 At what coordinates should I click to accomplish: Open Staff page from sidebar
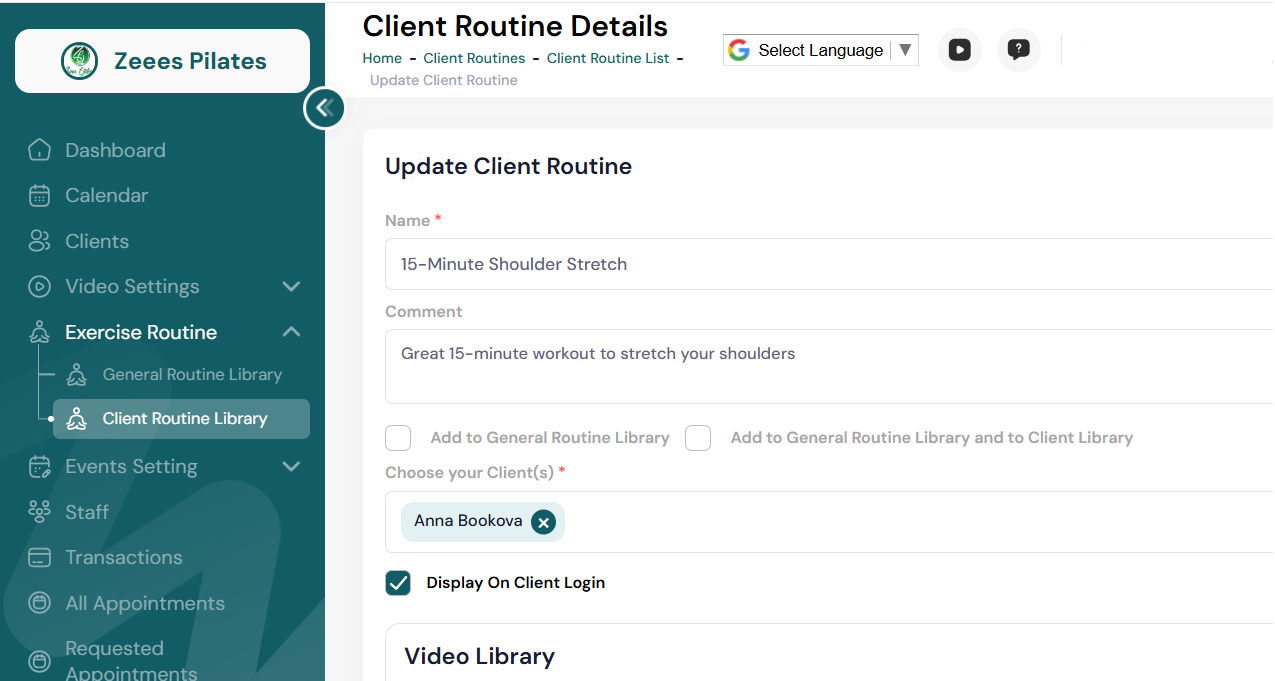(x=87, y=512)
